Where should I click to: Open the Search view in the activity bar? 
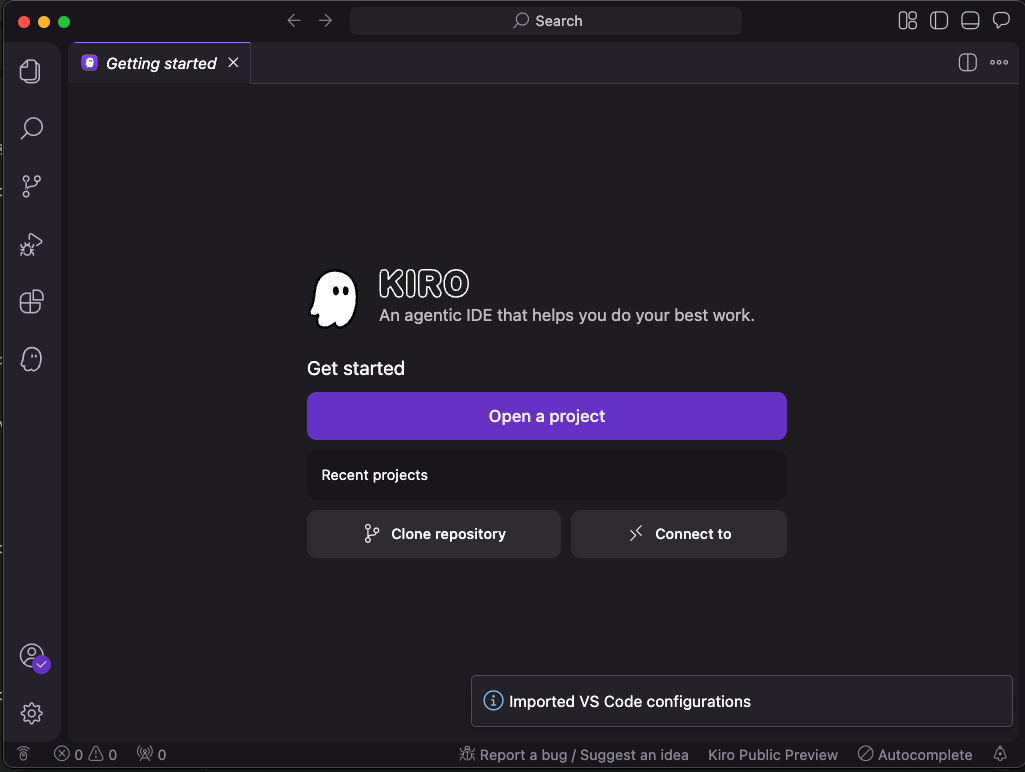pos(31,129)
